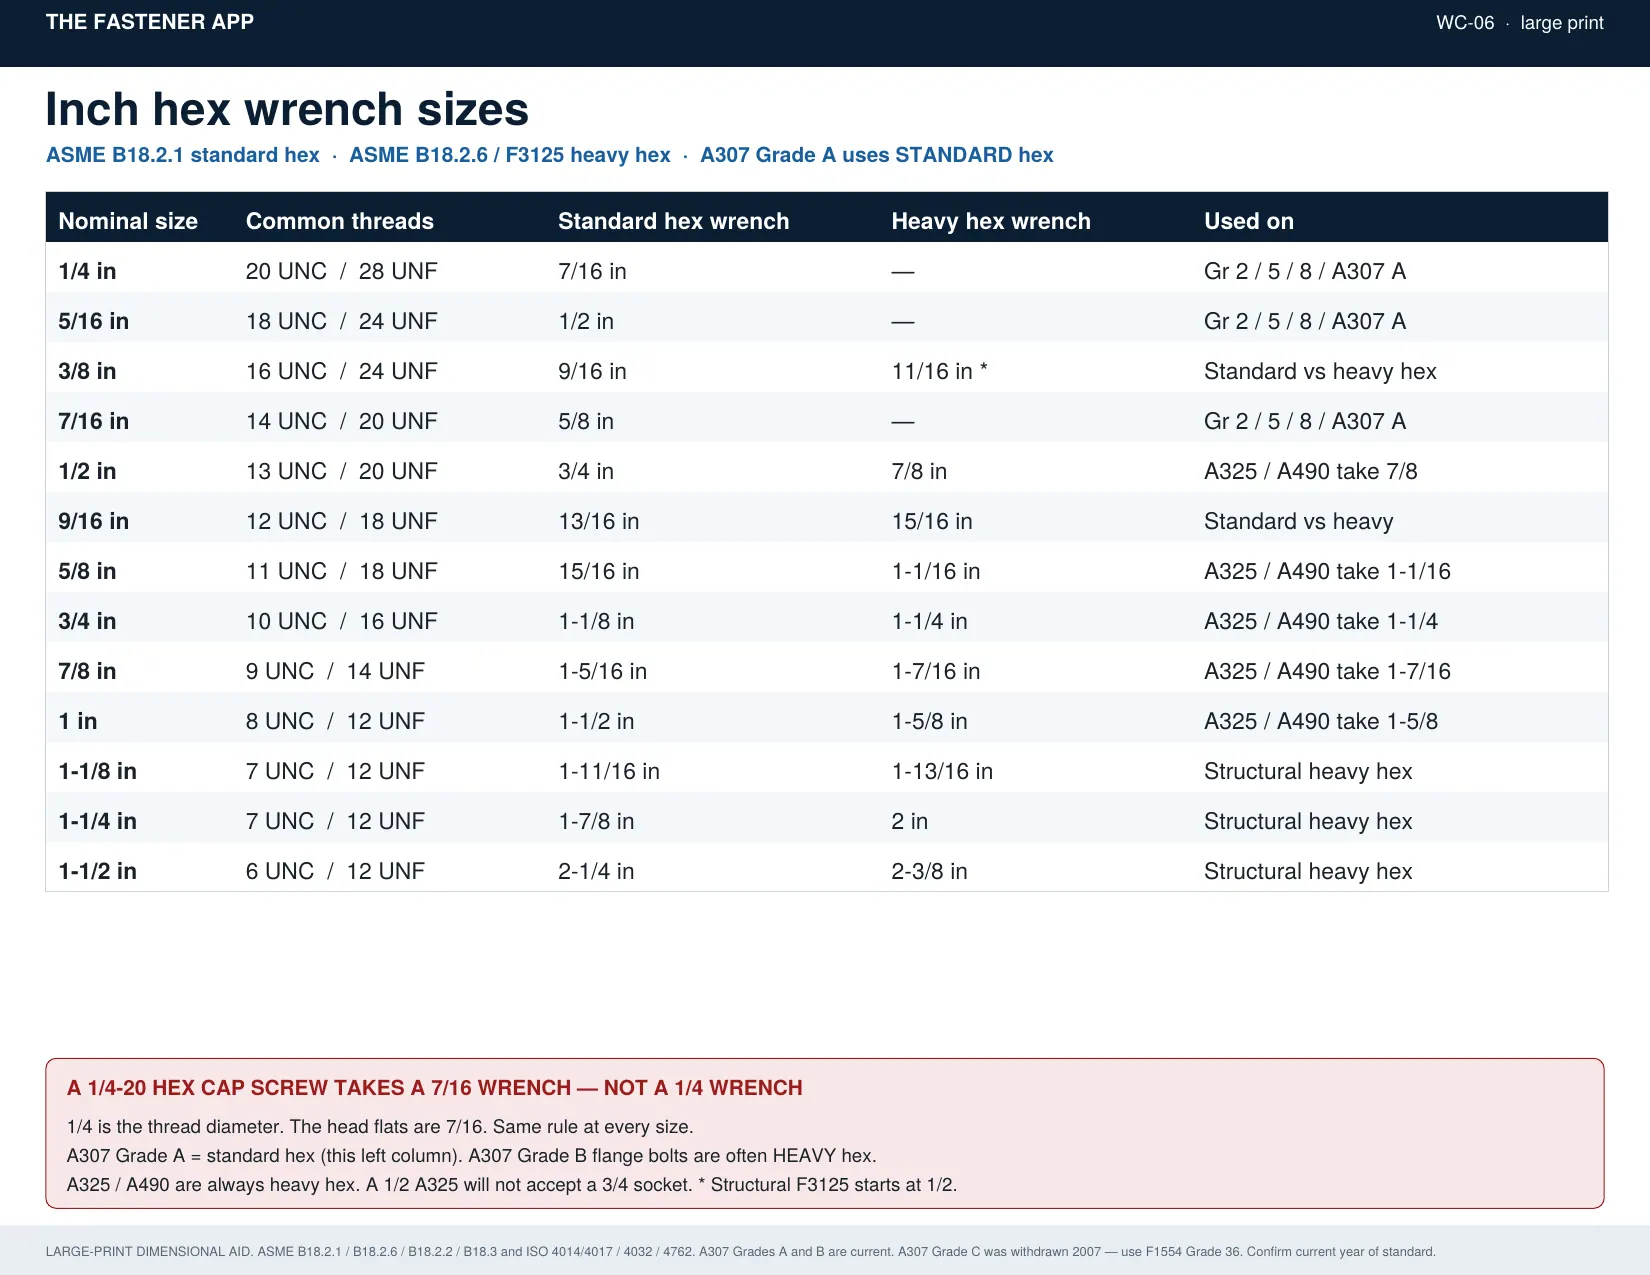The image size is (1650, 1275).
Task: Select 'A325 / A490 take 1-1/16' cell
Action: tap(1327, 571)
